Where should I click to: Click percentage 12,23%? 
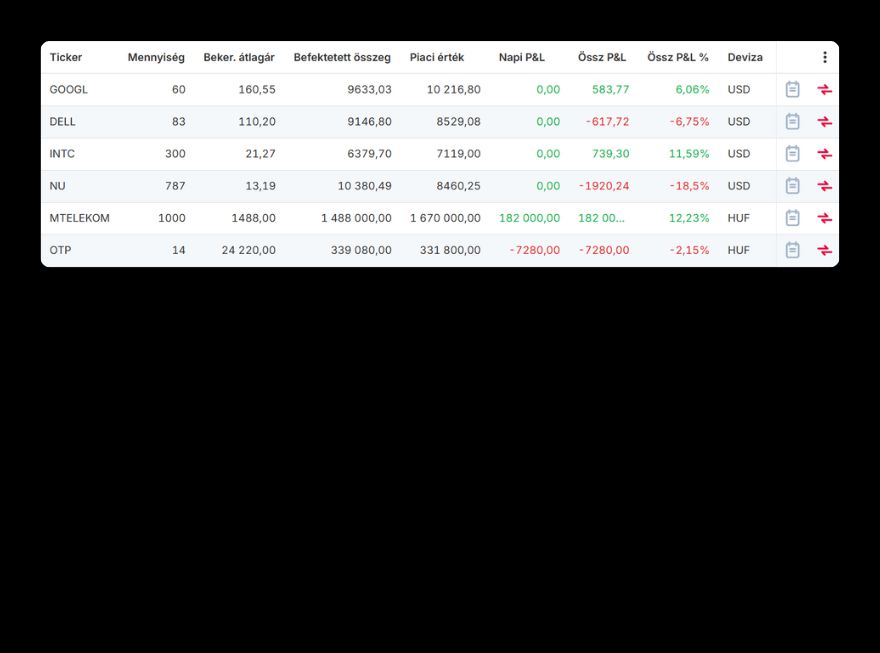click(x=689, y=218)
